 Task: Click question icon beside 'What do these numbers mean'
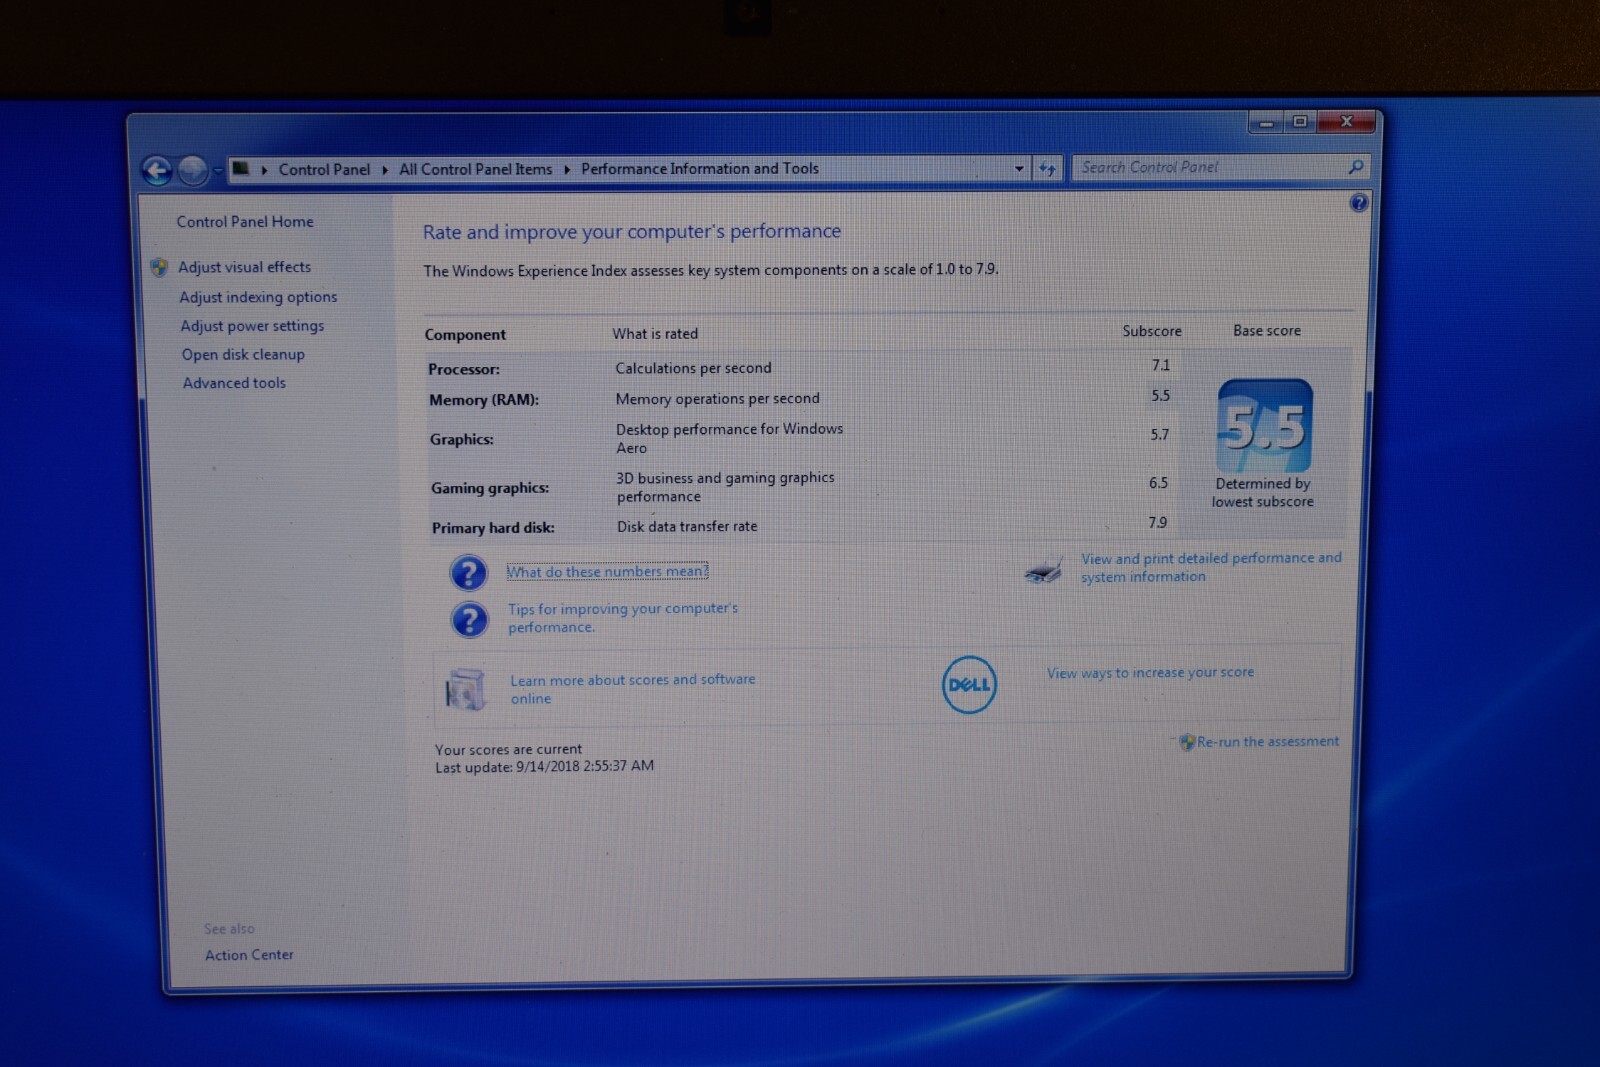[468, 573]
